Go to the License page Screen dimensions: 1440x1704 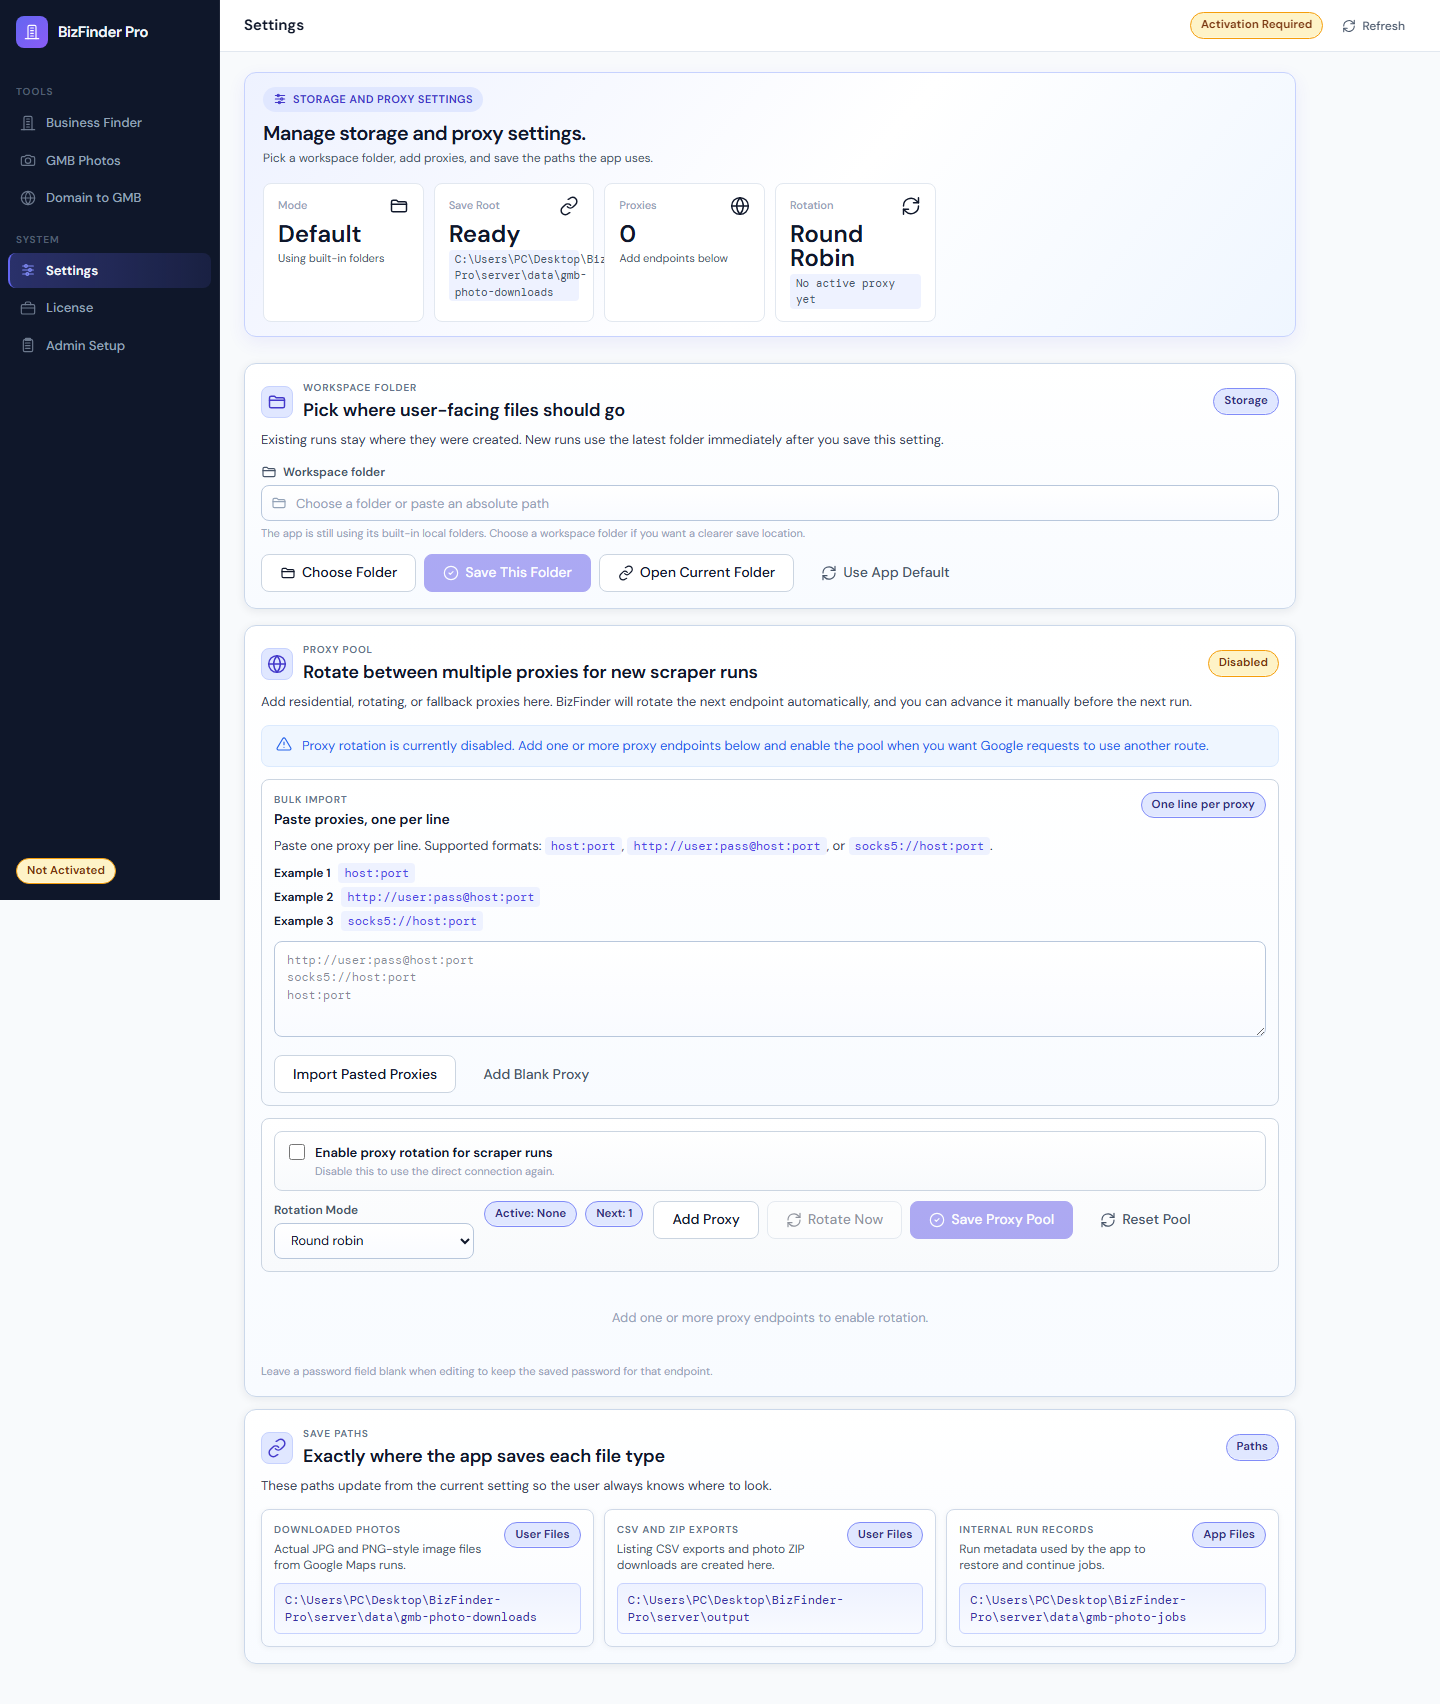pyautogui.click(x=69, y=308)
